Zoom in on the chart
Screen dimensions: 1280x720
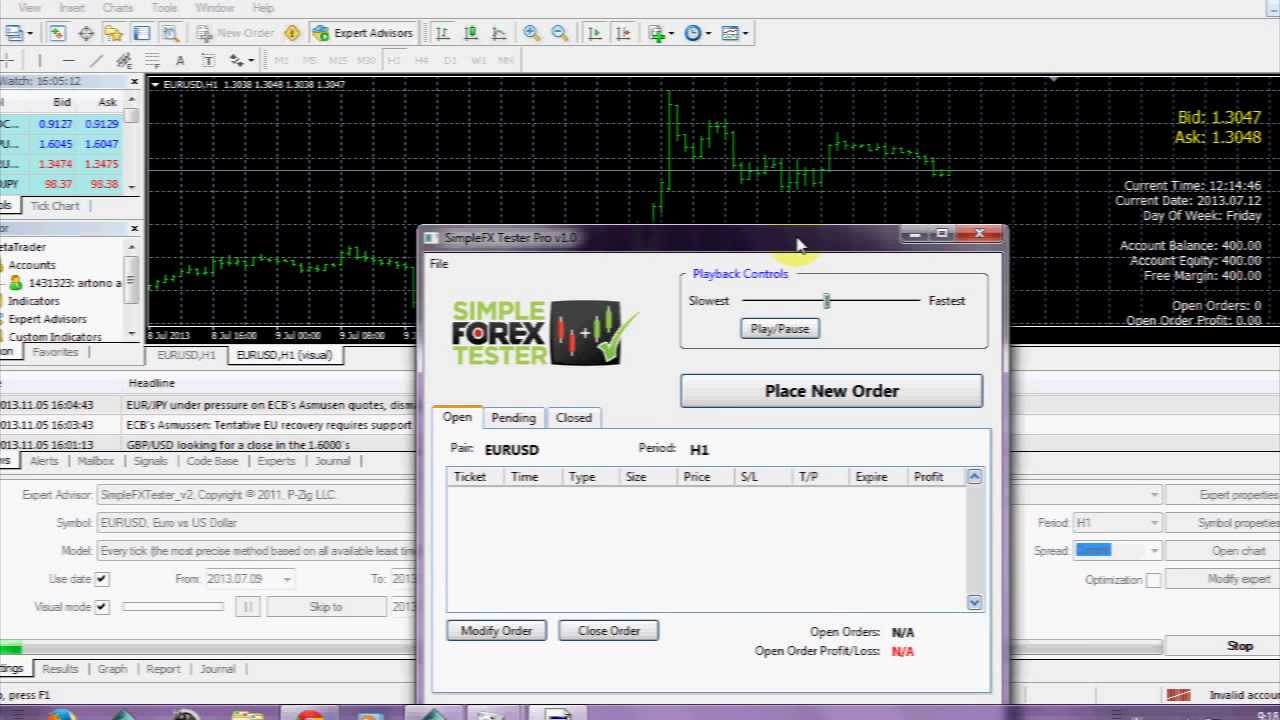coord(532,33)
